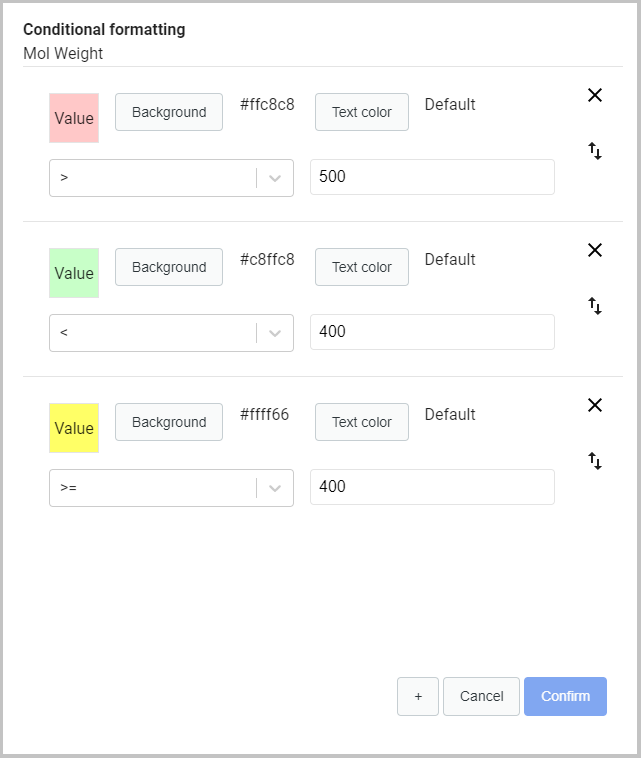Click Background button for green rule
Image resolution: width=641 pixels, height=758 pixels.
point(169,267)
